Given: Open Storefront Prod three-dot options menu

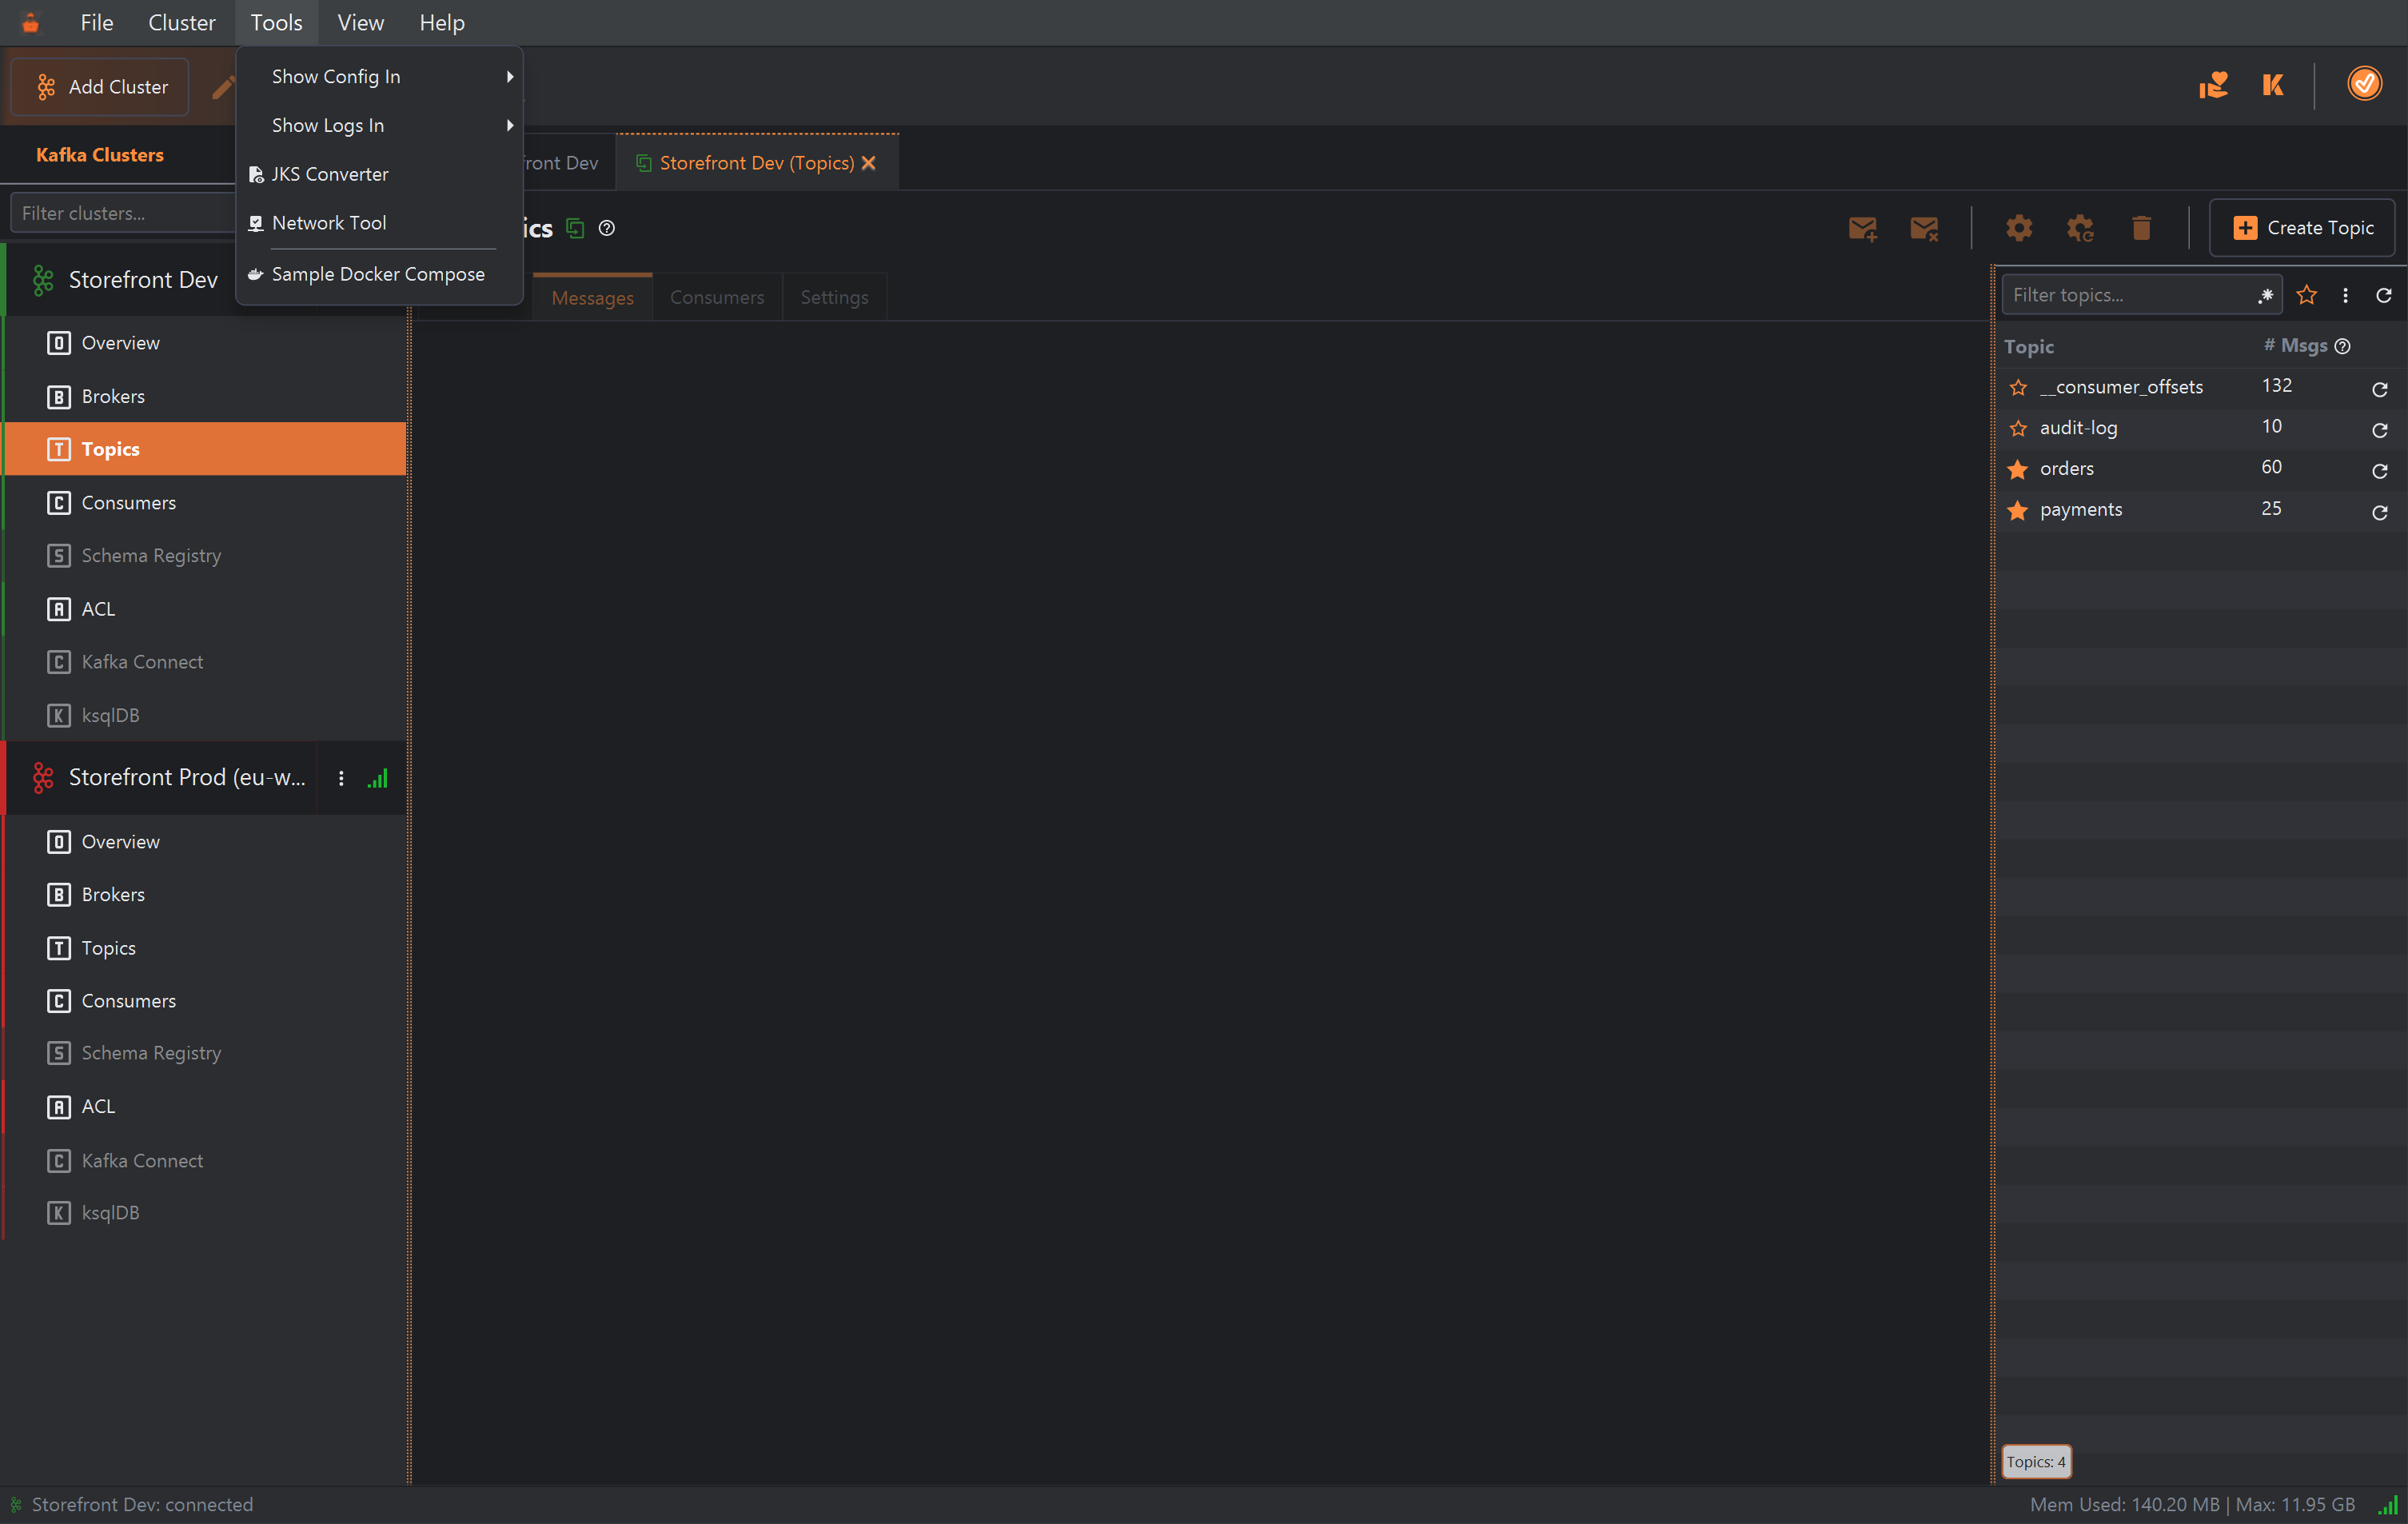Looking at the screenshot, I should click(341, 778).
